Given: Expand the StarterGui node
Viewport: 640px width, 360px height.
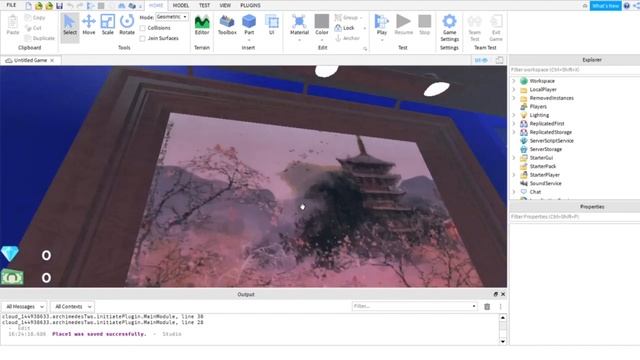Looking at the screenshot, I should 514,158.
